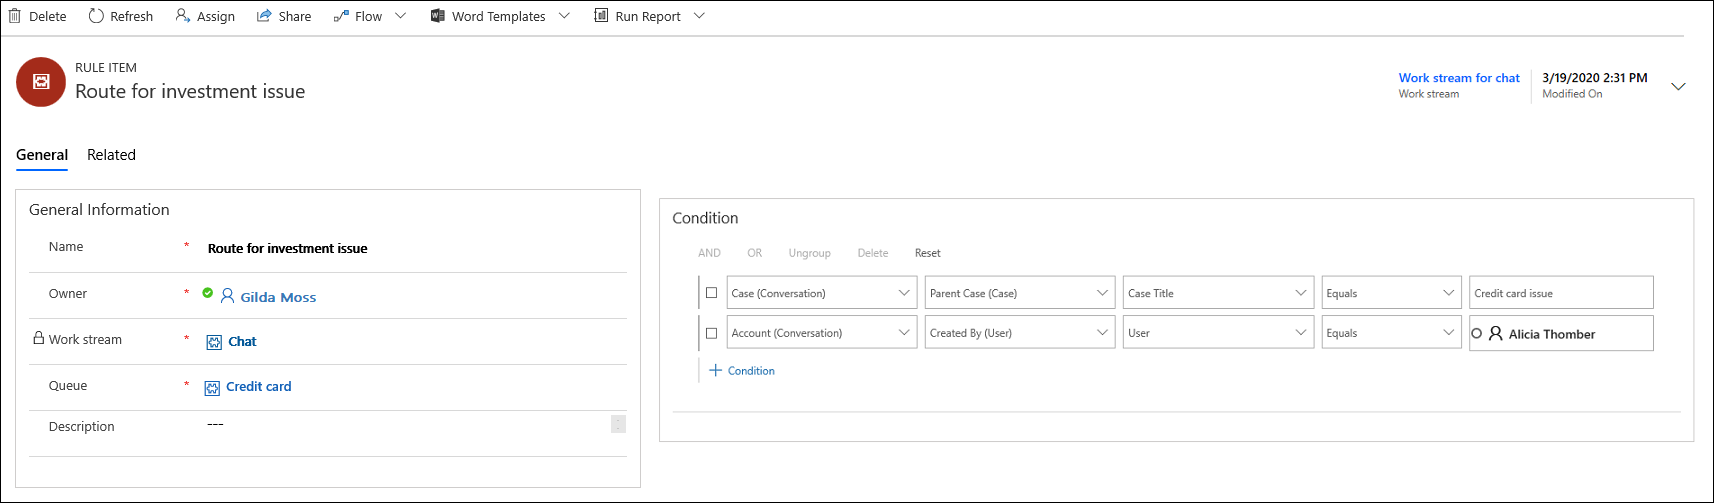Open the Credit card queue link
The height and width of the screenshot is (504, 1715).
coord(259,387)
